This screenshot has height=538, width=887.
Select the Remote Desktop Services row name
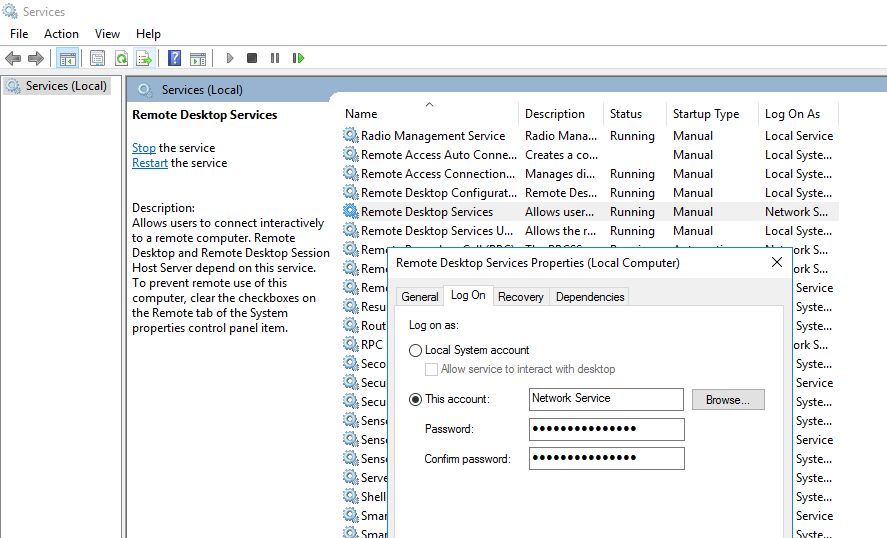coord(427,212)
